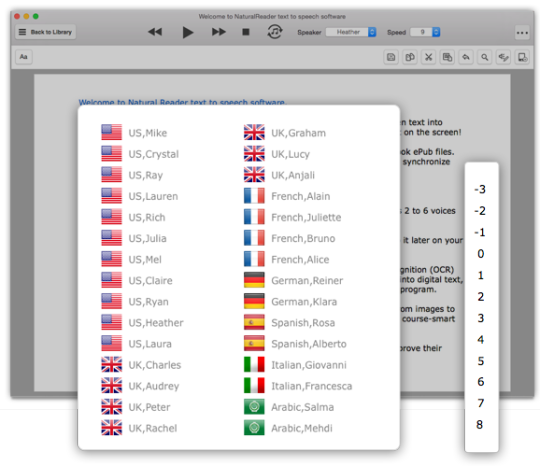Viewport: 540px width, 466px height.
Task: Select US,Ryan voice
Action: pyautogui.click(x=135, y=302)
